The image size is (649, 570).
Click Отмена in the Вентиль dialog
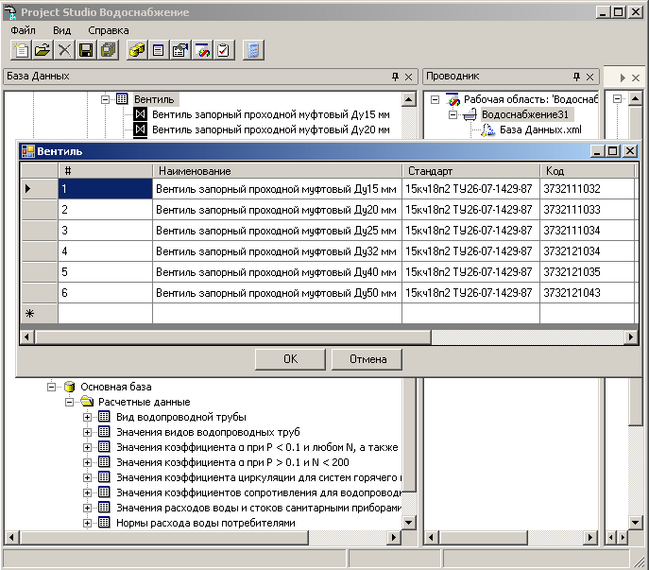pos(367,359)
